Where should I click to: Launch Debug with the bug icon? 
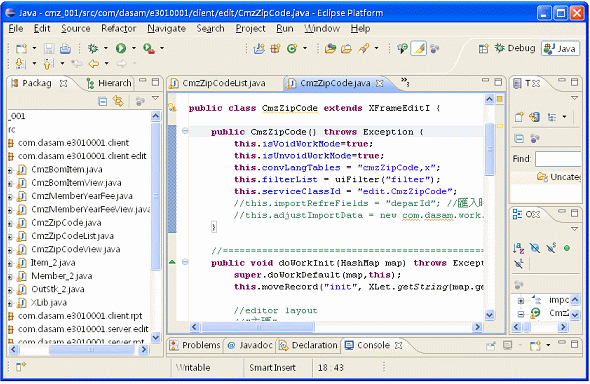93,49
